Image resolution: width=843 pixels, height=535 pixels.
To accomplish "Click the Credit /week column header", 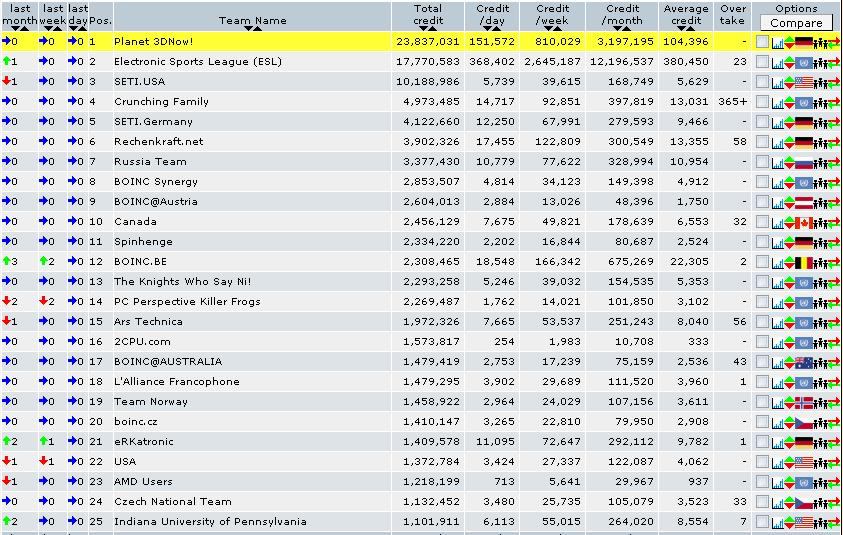I will (x=552, y=15).
